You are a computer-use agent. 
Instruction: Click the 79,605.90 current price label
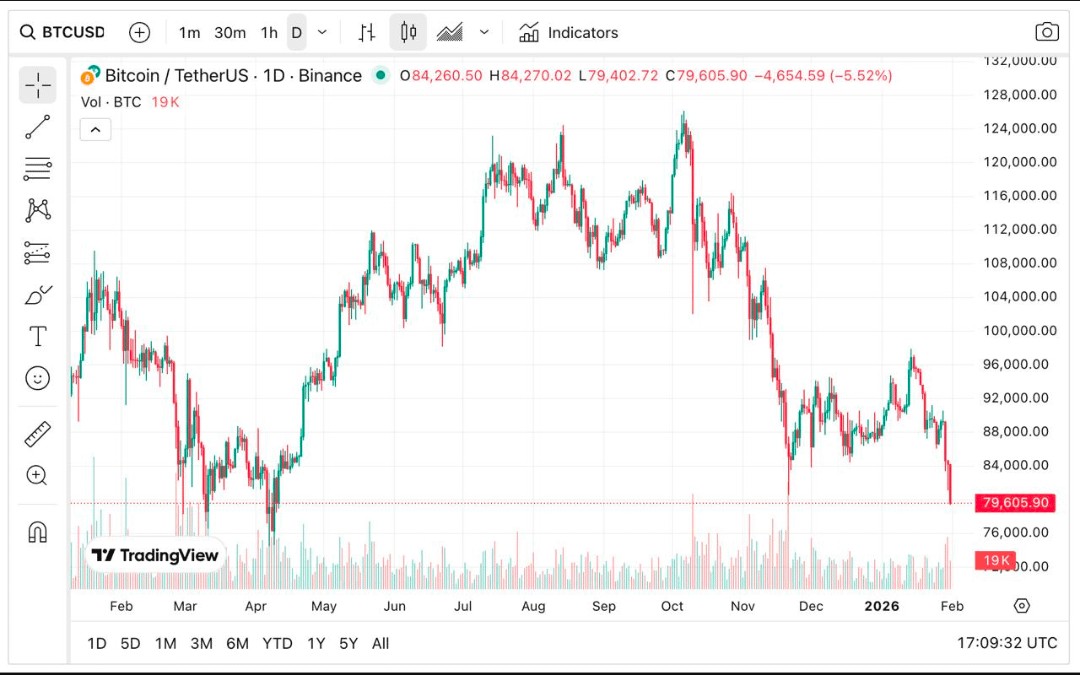click(1015, 502)
